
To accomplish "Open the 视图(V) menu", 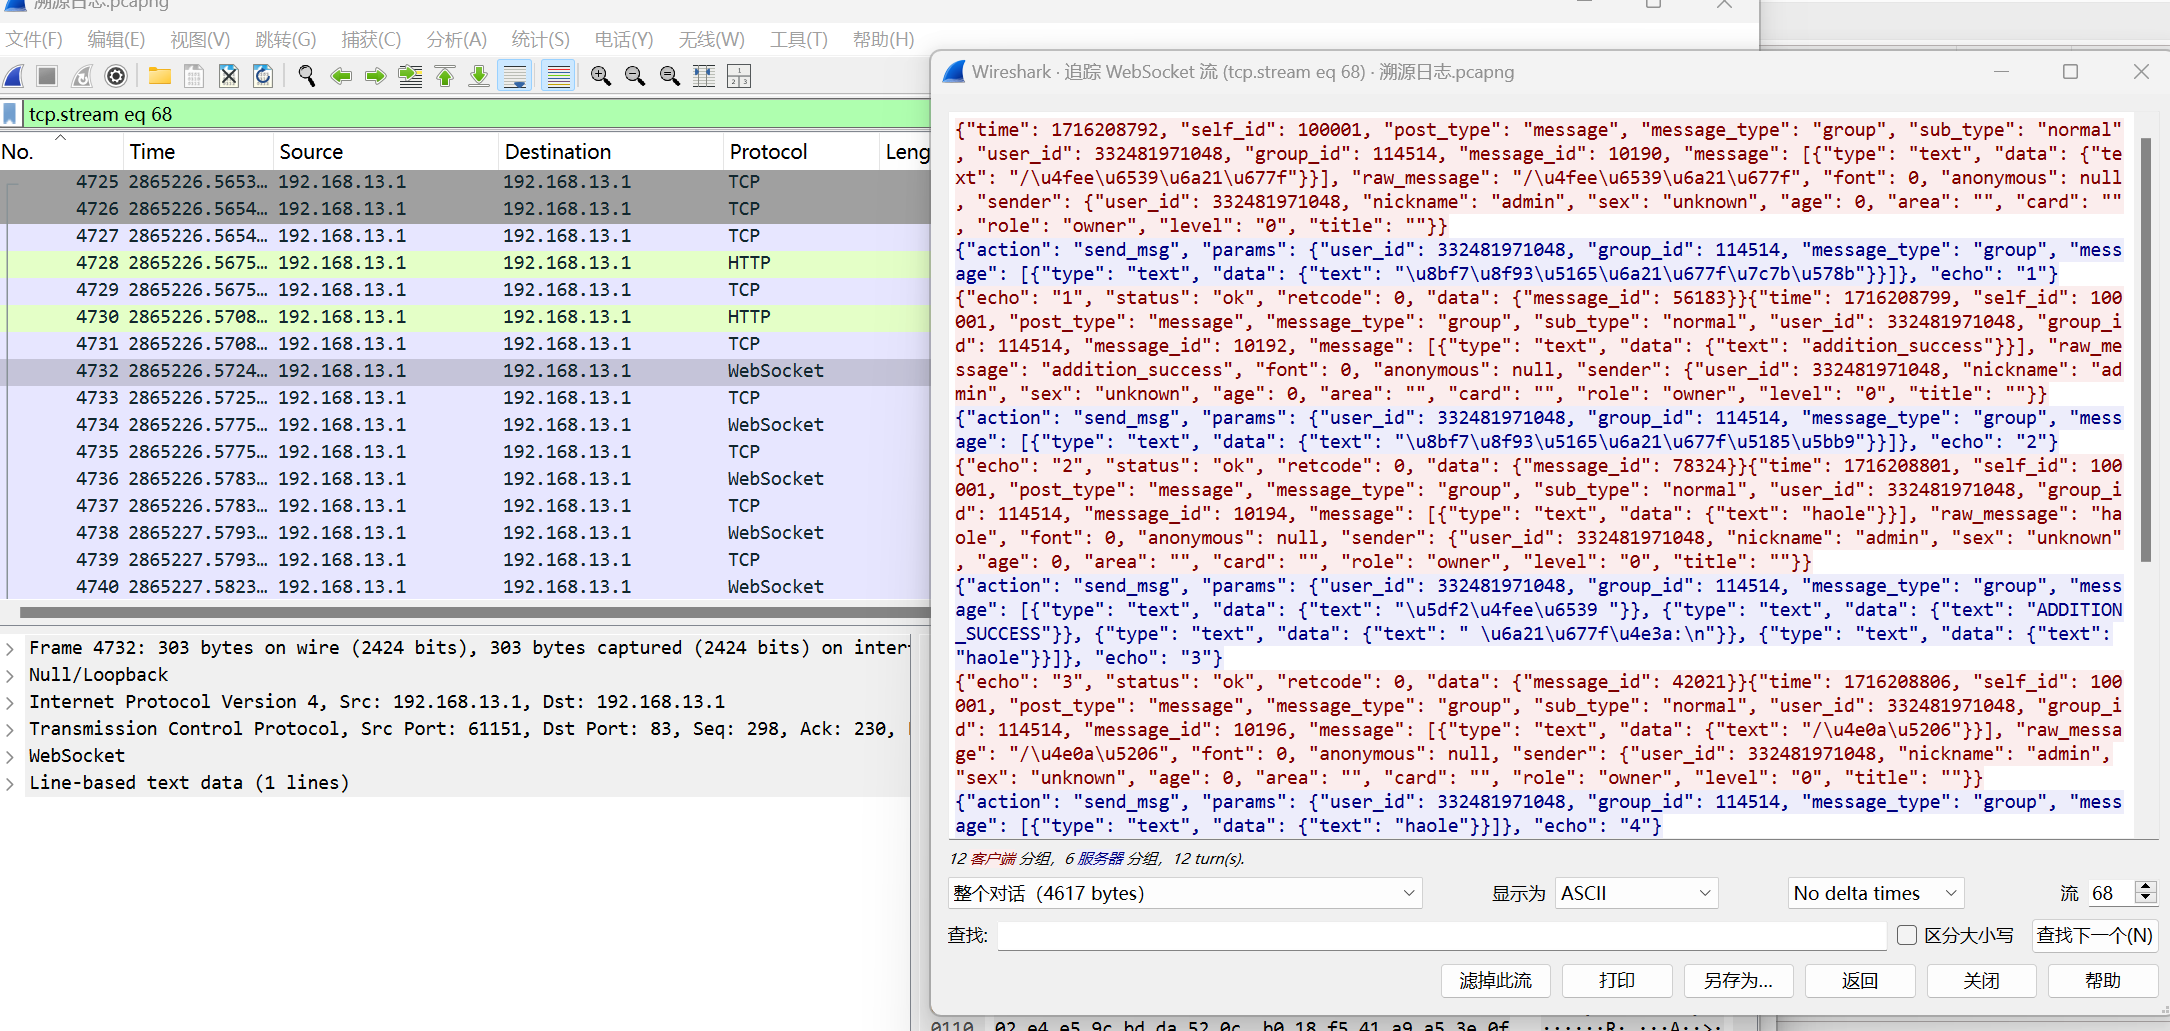I will coord(200,39).
